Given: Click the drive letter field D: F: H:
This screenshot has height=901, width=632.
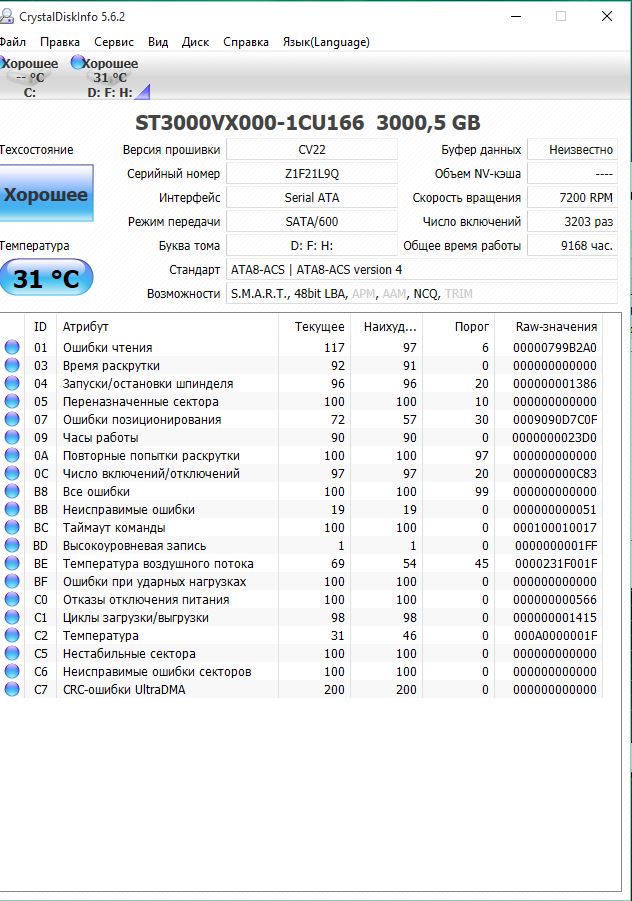Looking at the screenshot, I should [312, 246].
